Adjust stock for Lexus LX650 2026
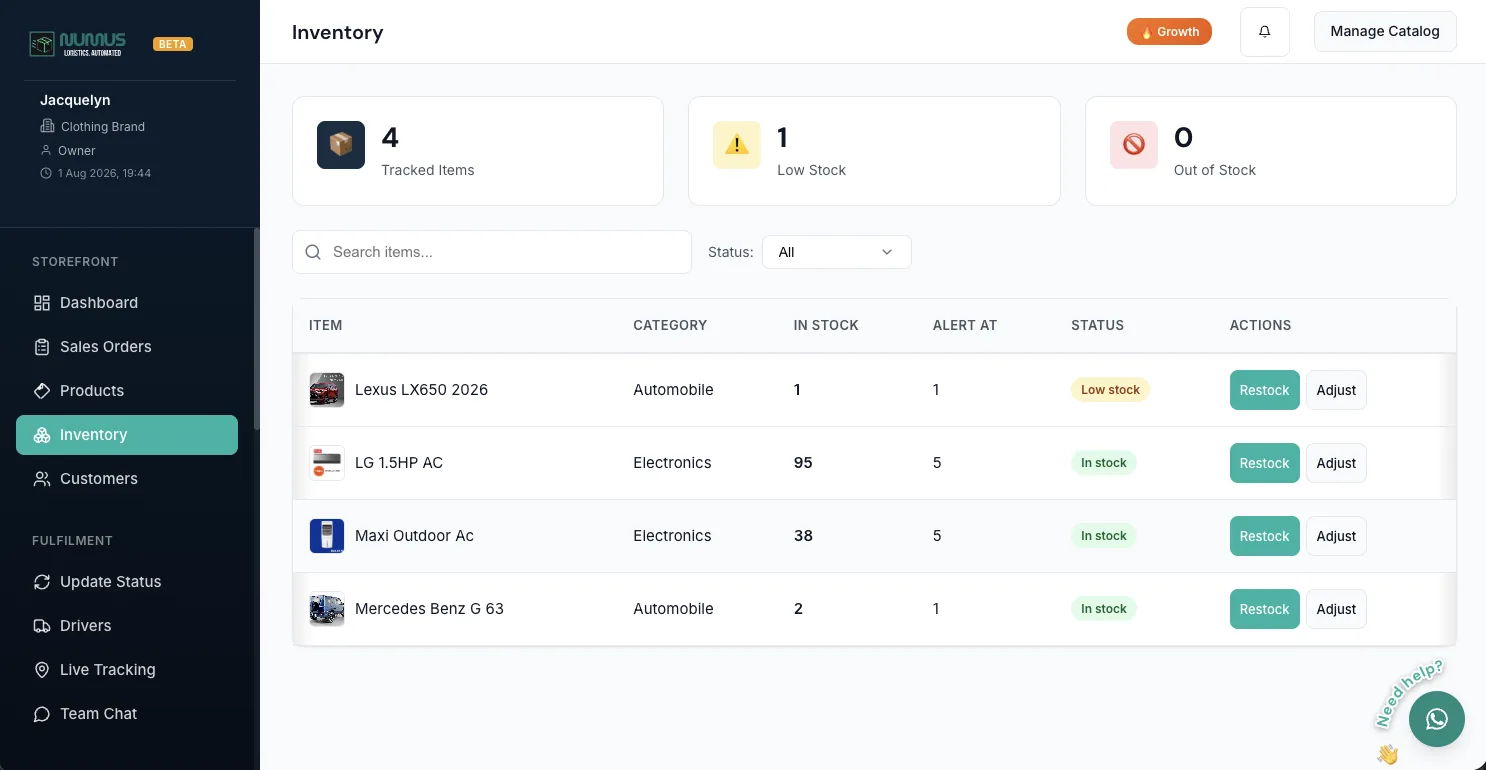The width and height of the screenshot is (1486, 770). (x=1336, y=390)
